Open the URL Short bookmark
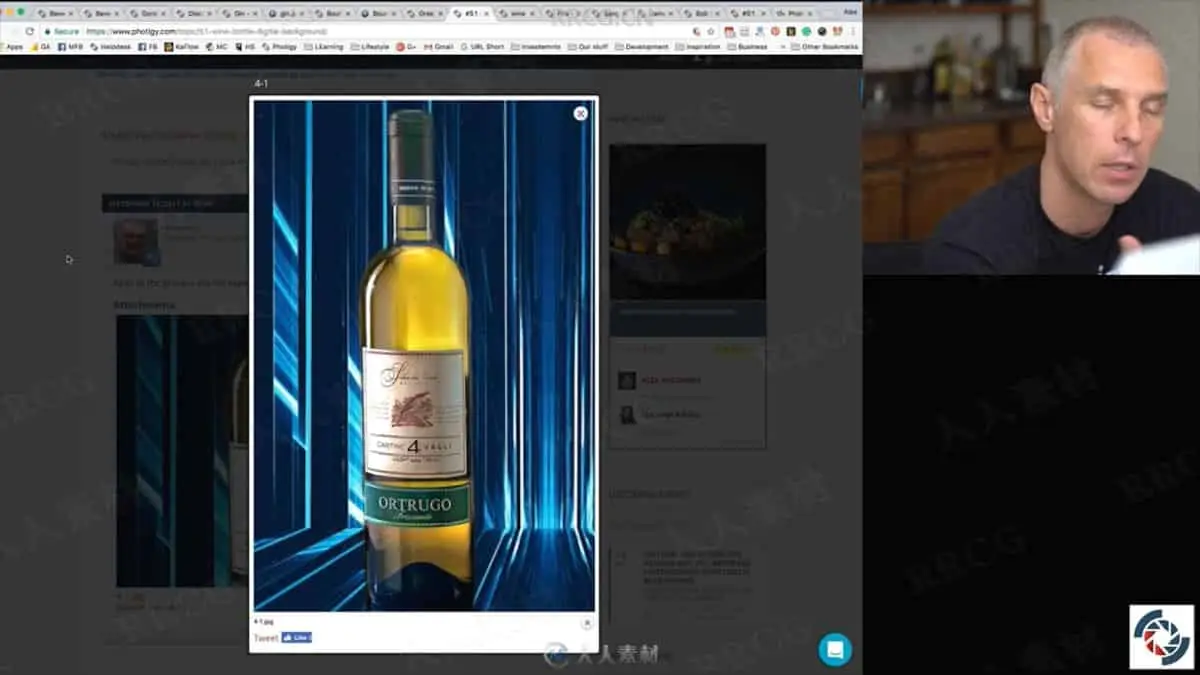 coord(482,47)
